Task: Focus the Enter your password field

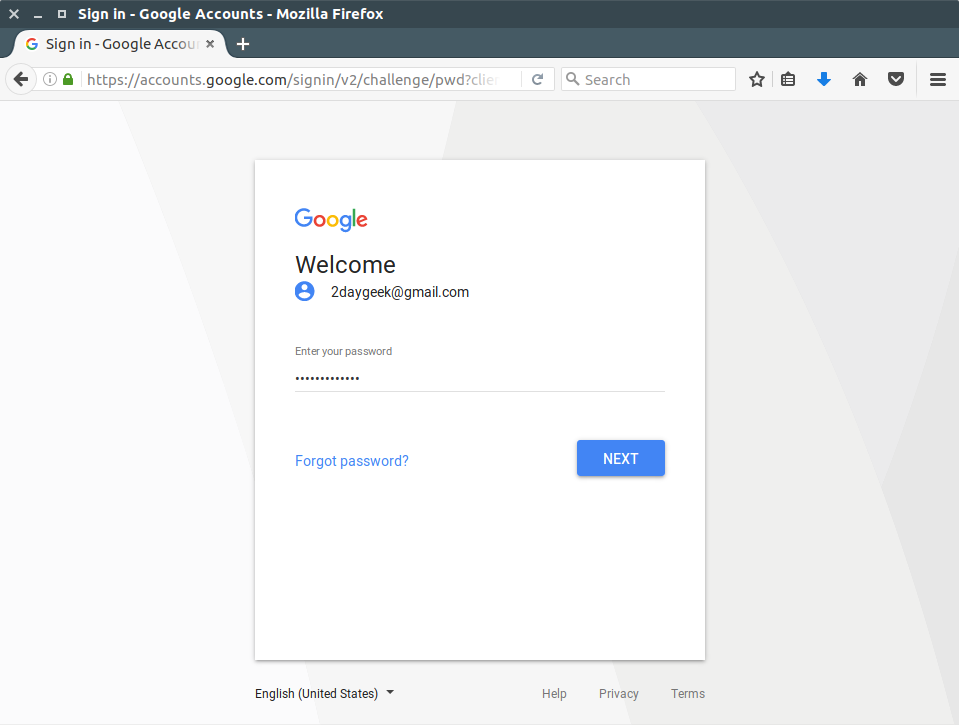Action: (480, 378)
